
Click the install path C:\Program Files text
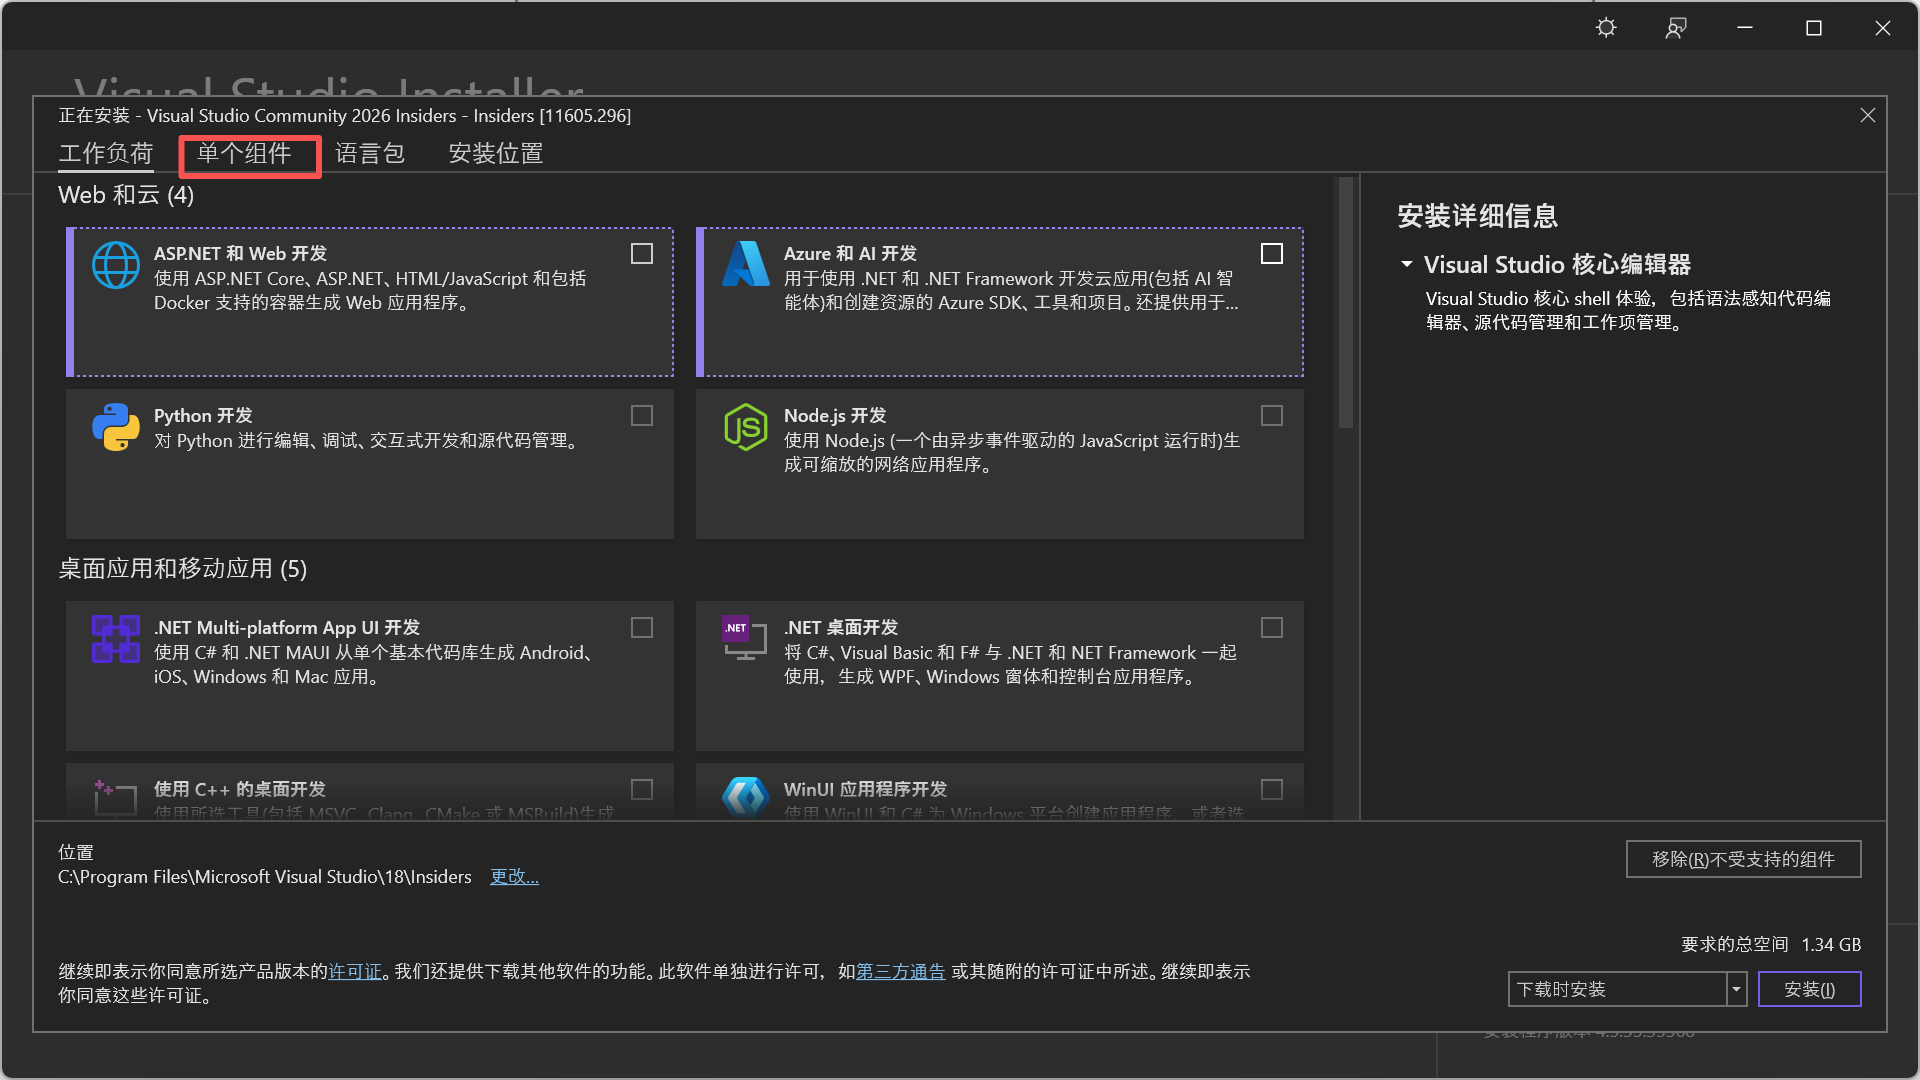coord(265,877)
